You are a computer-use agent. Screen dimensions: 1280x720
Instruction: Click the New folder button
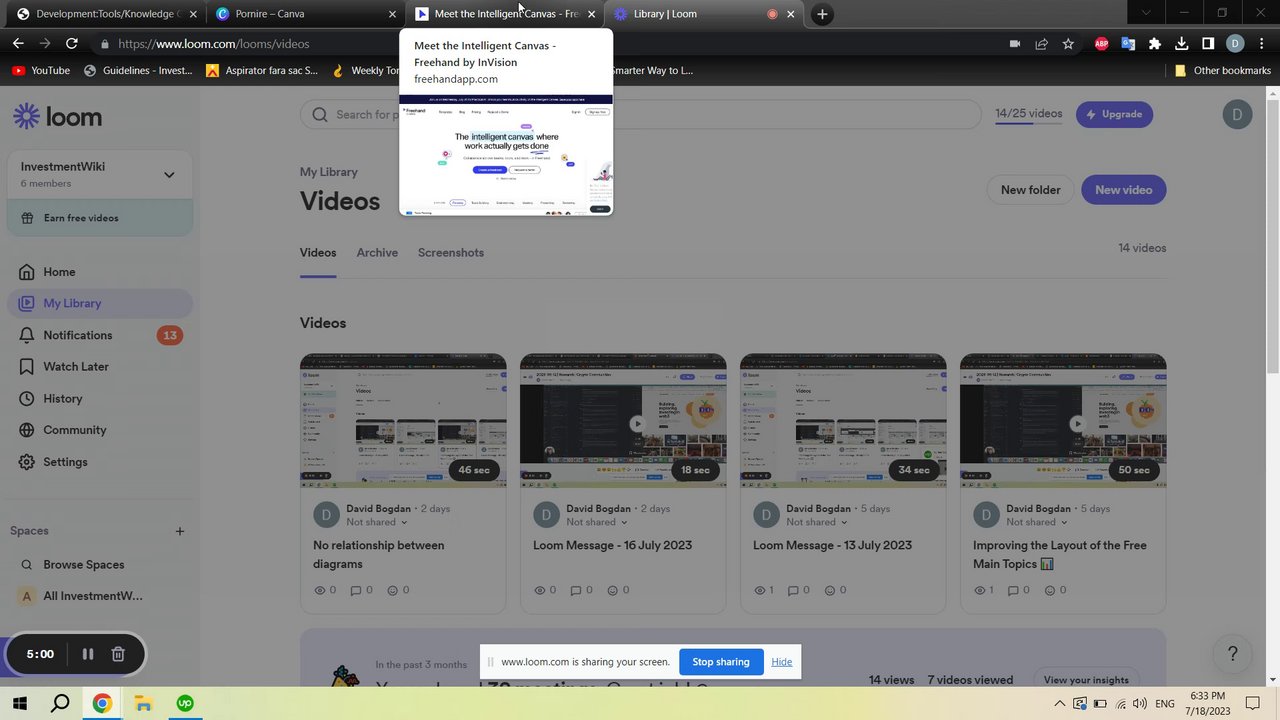[x=1030, y=190]
